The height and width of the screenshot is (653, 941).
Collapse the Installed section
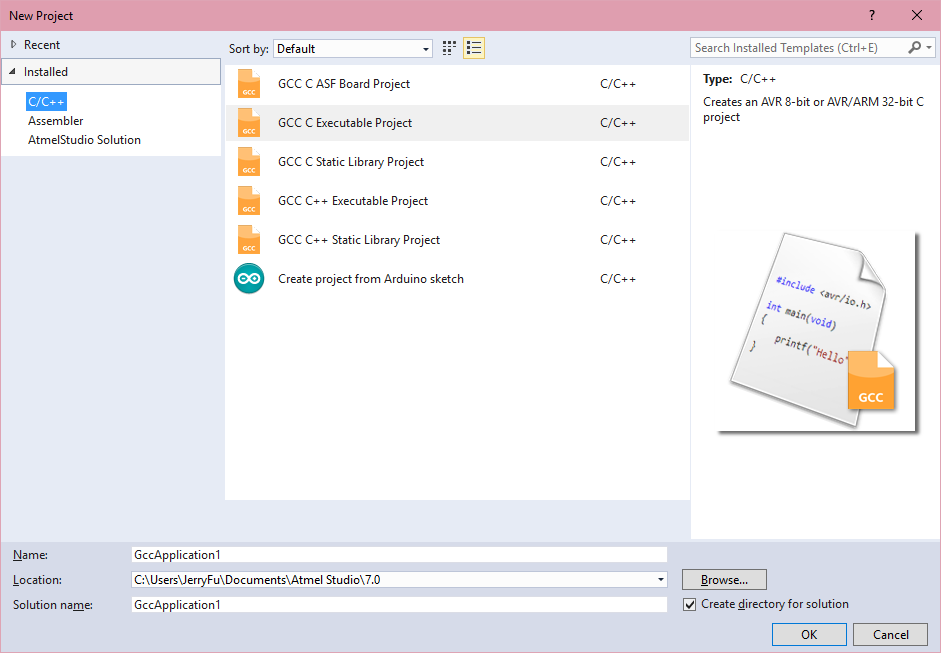click(13, 71)
